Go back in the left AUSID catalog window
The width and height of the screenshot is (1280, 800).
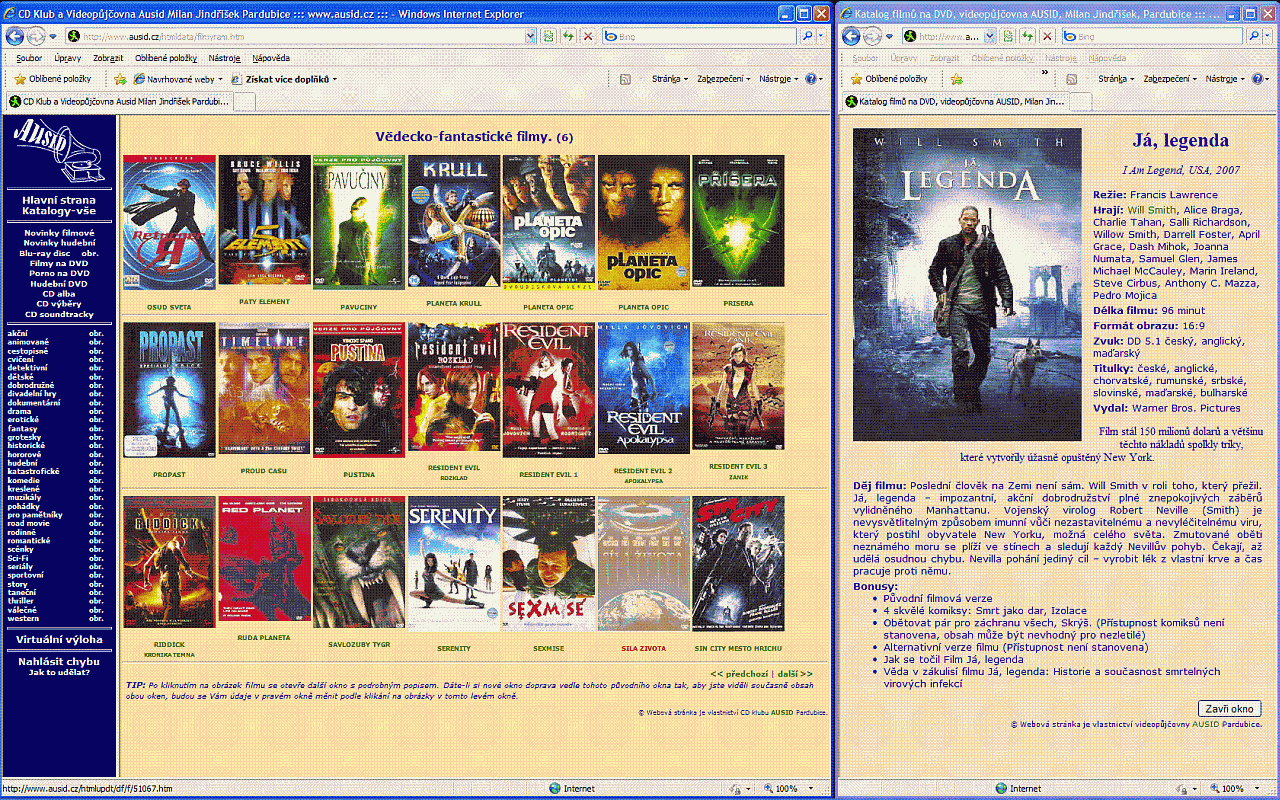[x=15, y=36]
